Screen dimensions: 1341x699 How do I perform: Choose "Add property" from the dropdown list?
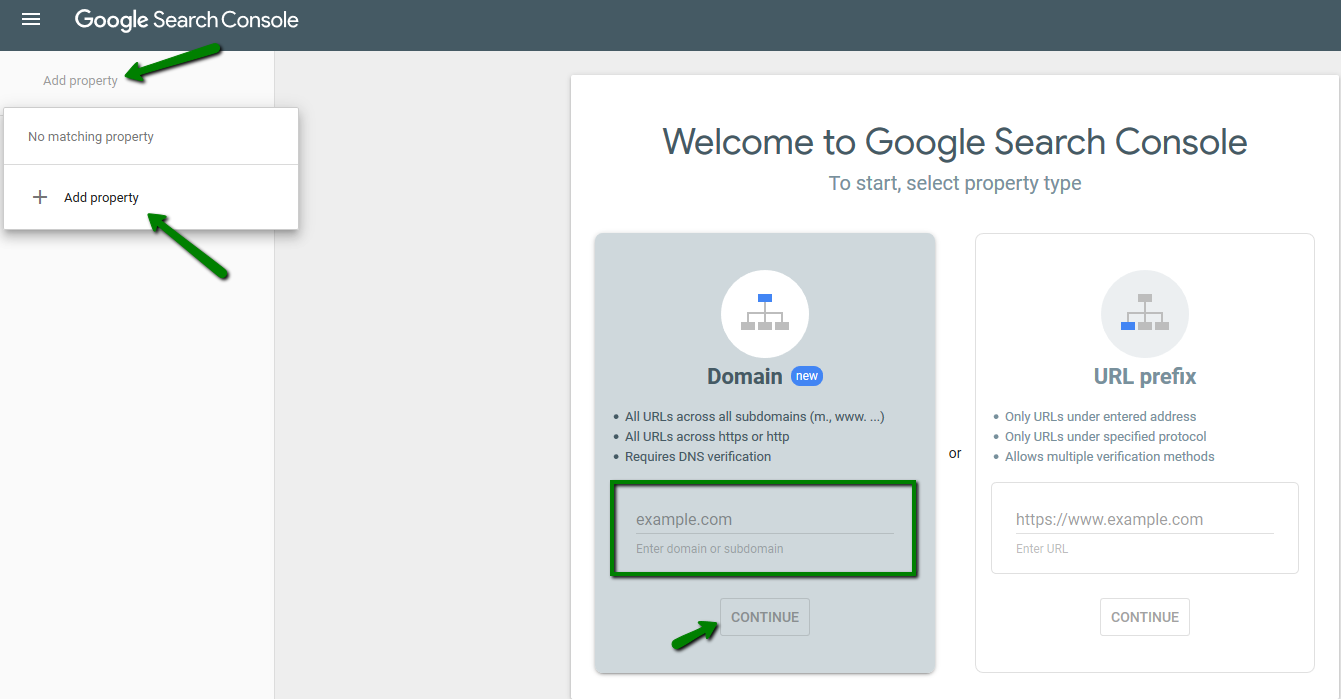tap(101, 198)
